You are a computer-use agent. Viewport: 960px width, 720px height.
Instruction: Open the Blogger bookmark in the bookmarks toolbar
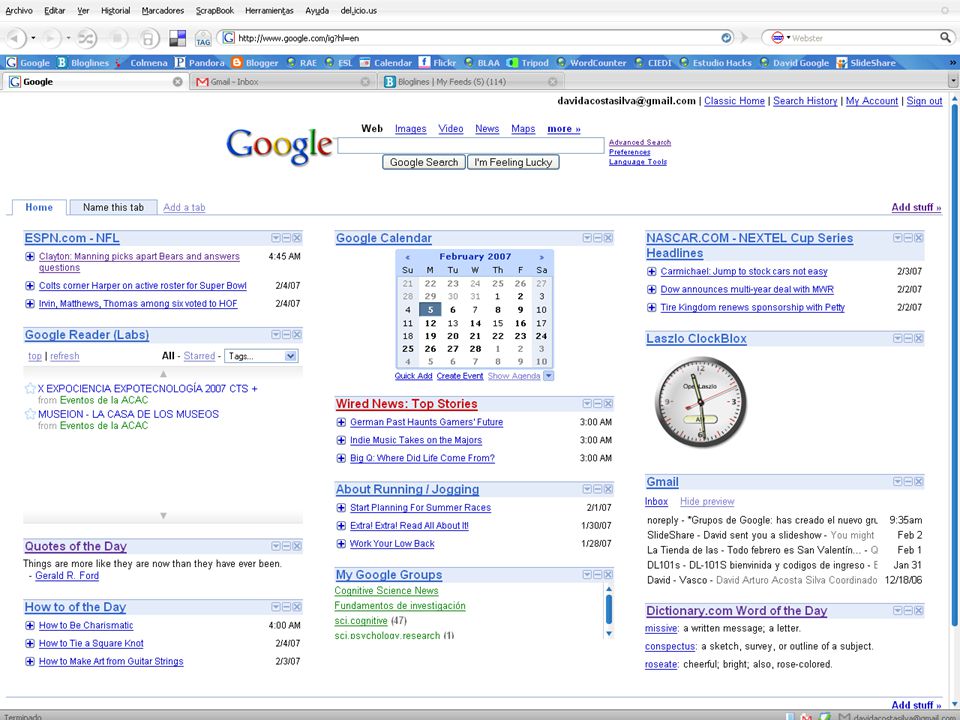(255, 62)
